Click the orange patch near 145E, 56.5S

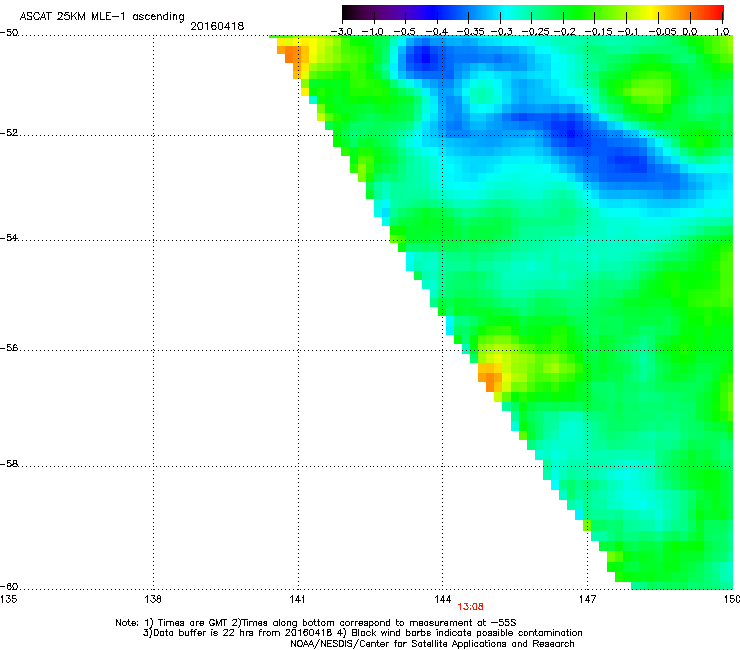(490, 378)
